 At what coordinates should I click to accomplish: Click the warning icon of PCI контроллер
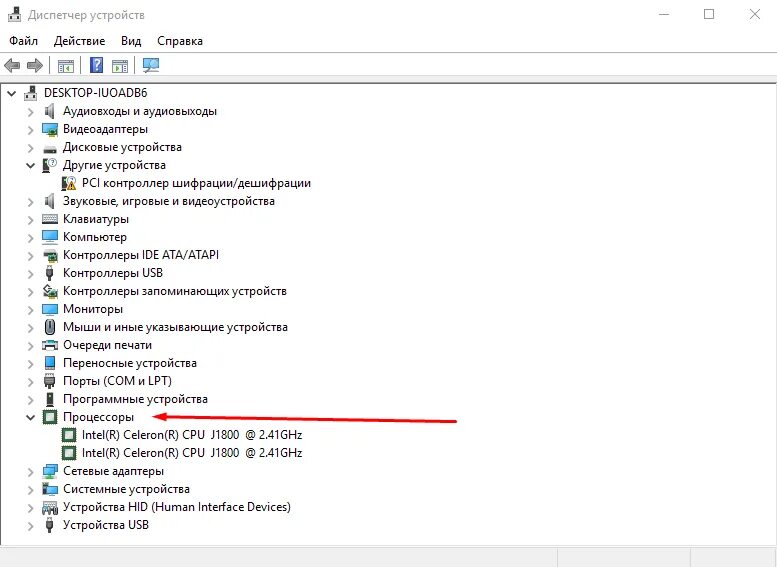pyautogui.click(x=69, y=183)
